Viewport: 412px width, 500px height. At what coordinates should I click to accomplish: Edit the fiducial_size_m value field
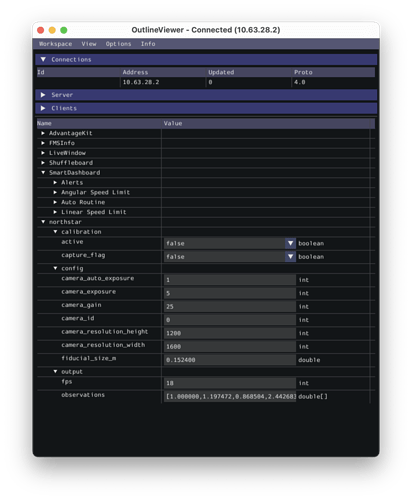(x=230, y=360)
